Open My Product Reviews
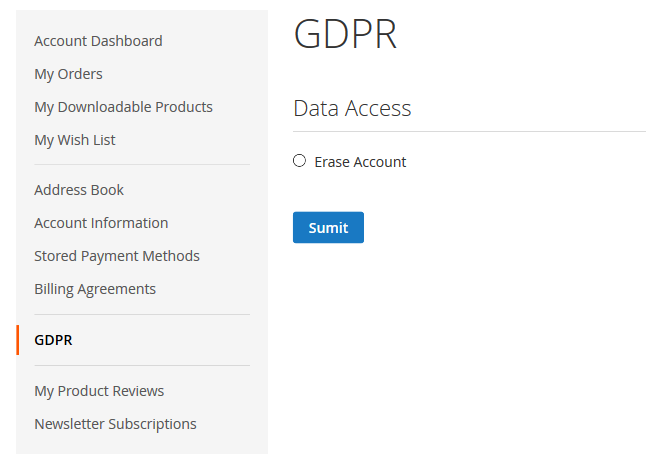The image size is (646, 463). pyautogui.click(x=99, y=391)
